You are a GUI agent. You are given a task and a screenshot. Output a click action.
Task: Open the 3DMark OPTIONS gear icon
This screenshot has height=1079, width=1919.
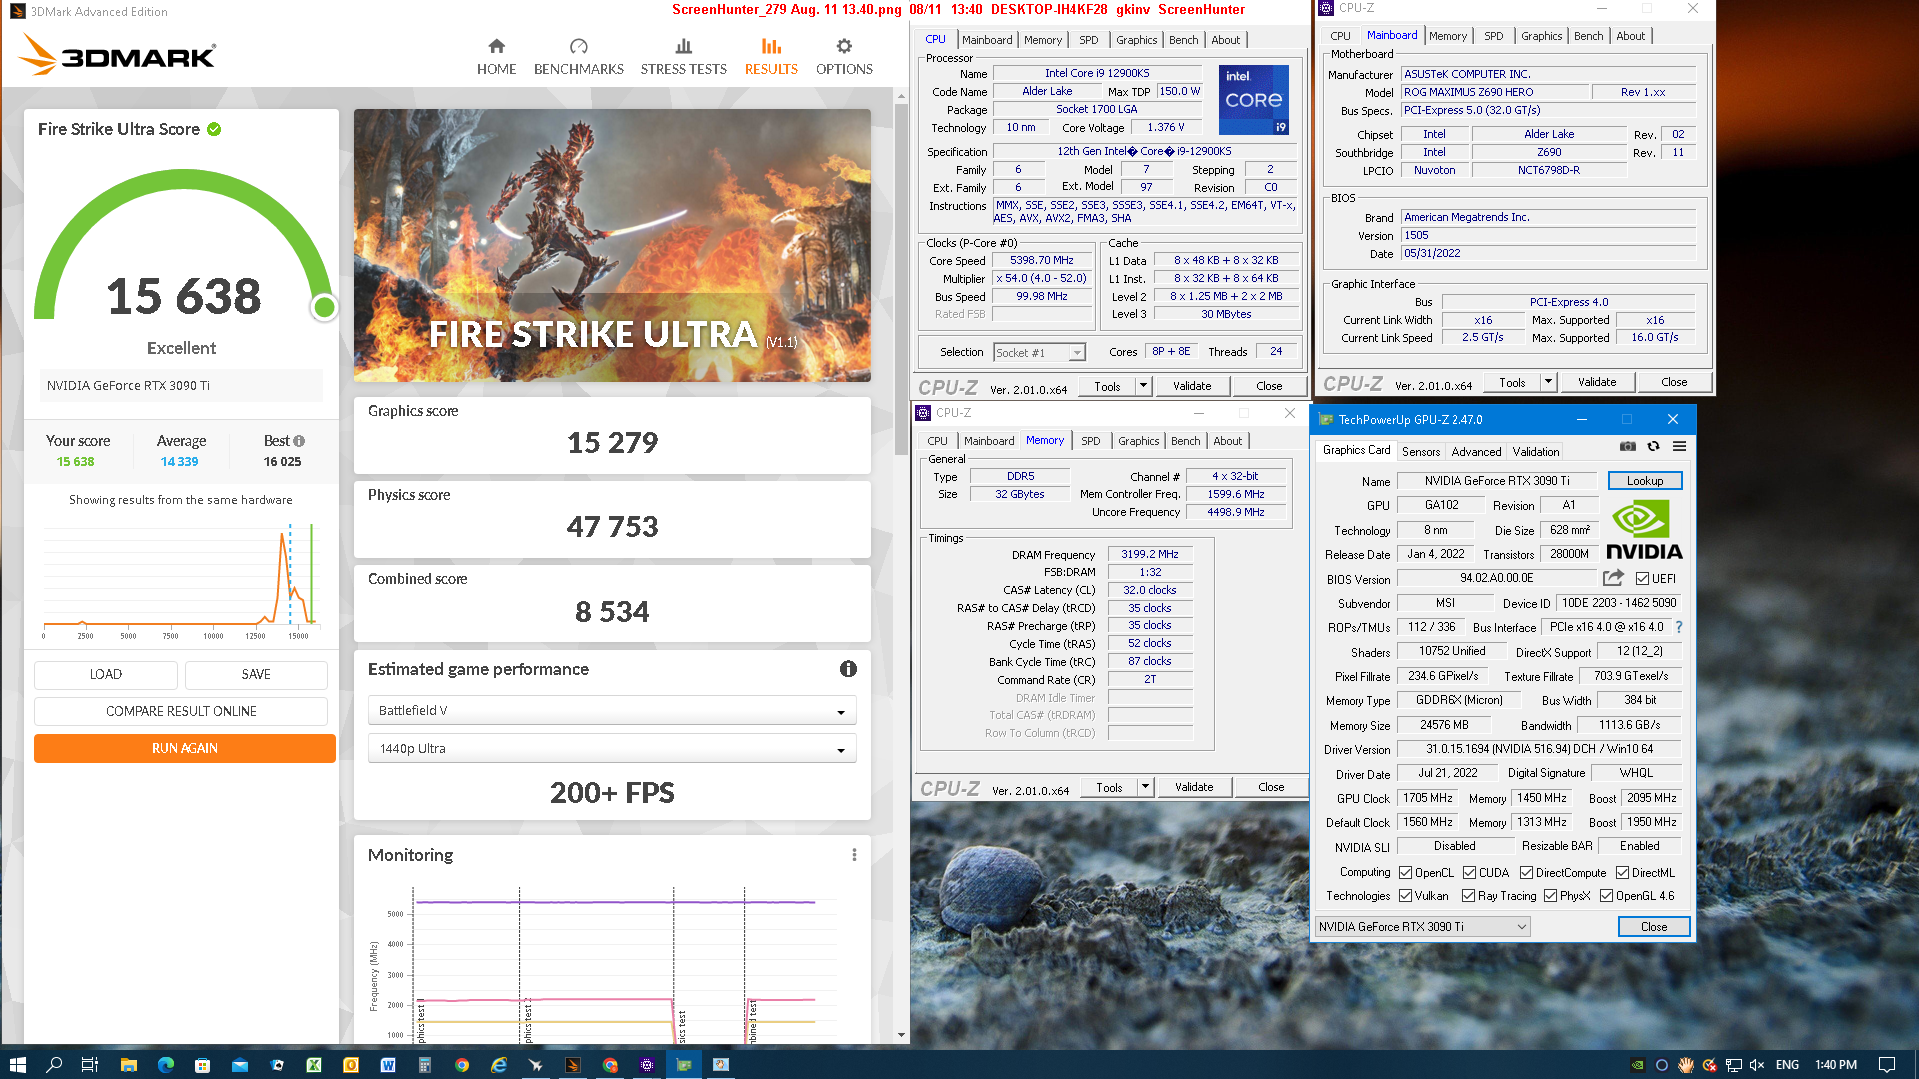[844, 46]
